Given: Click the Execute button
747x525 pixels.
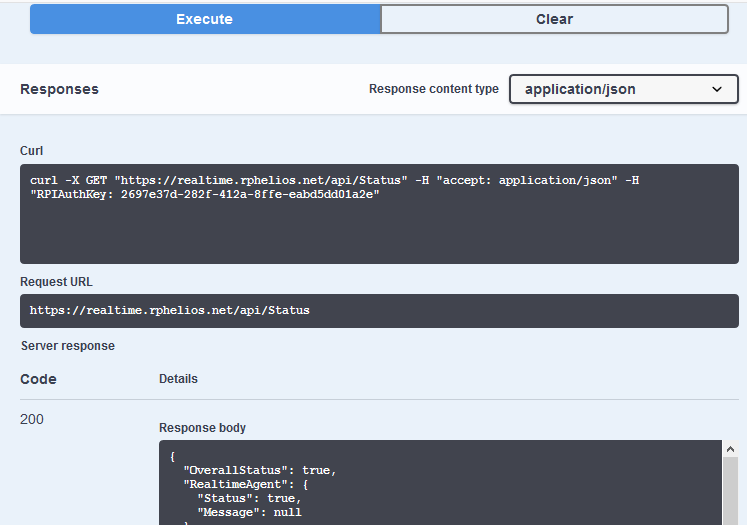Looking at the screenshot, I should click(204, 19).
